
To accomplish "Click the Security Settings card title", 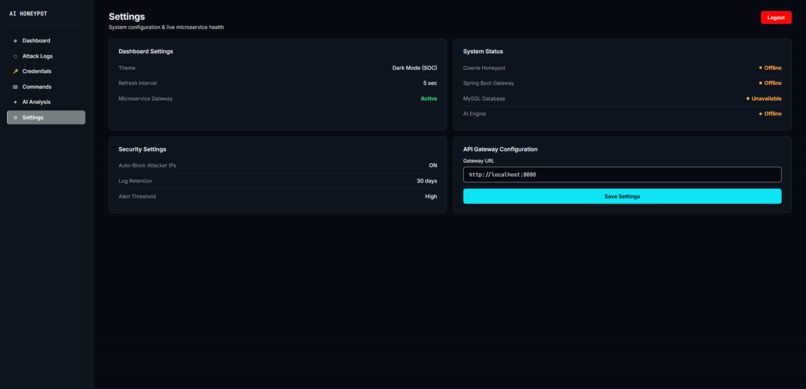I will (142, 149).
